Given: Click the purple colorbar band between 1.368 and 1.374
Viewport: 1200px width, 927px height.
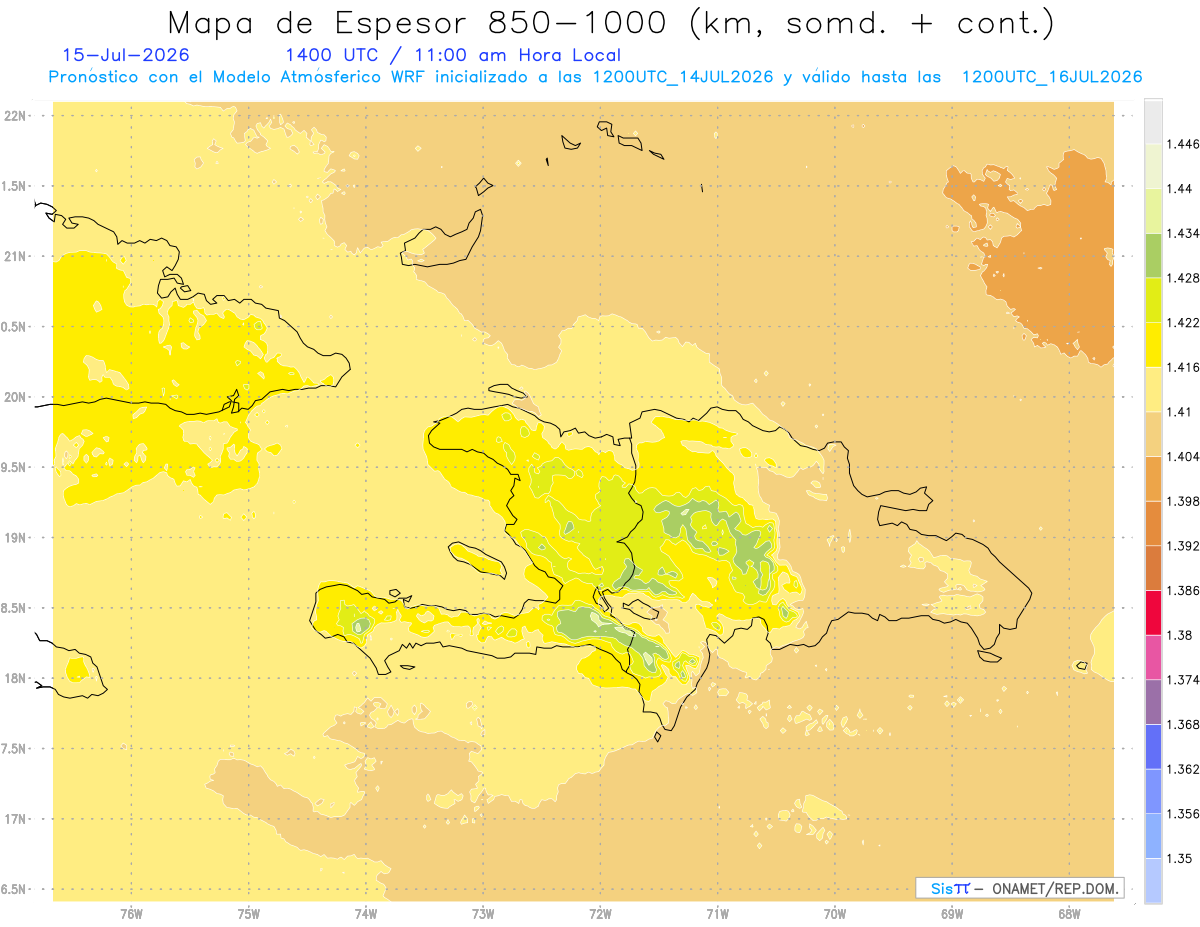Looking at the screenshot, I should pyautogui.click(x=1153, y=702).
